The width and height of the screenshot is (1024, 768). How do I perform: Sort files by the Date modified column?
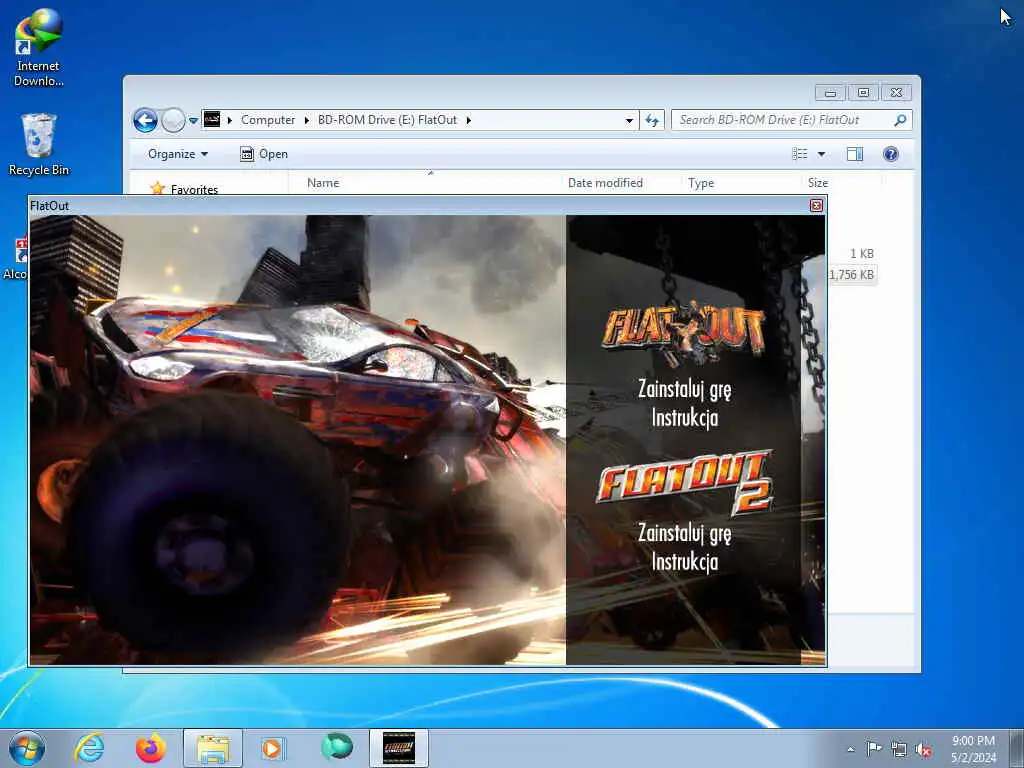click(621, 183)
